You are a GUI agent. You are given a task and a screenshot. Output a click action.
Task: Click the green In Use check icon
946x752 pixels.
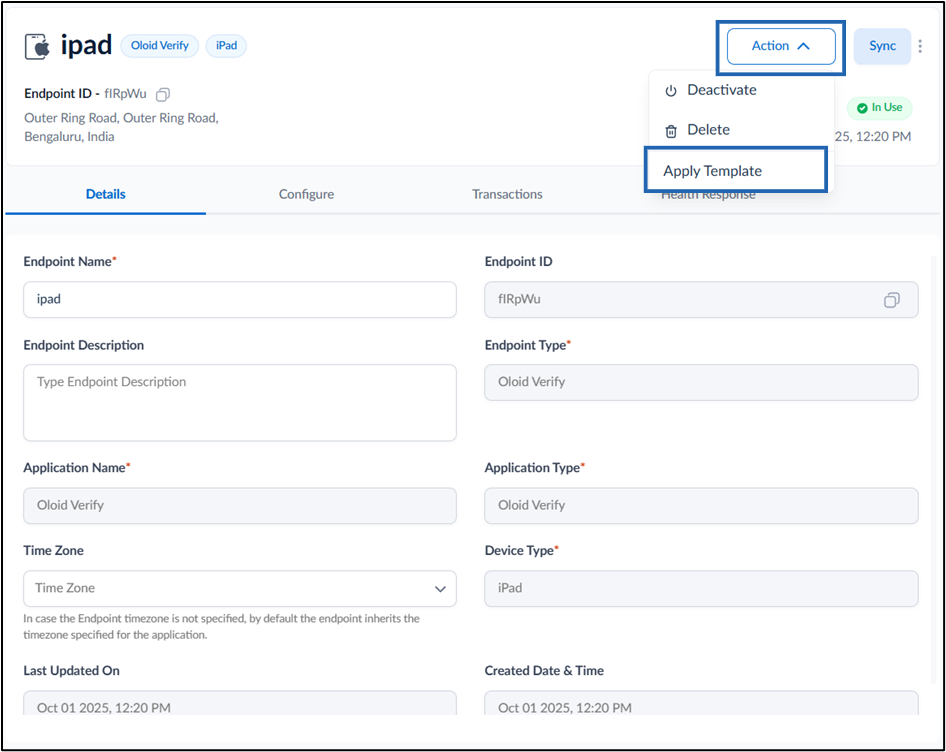tap(862, 108)
